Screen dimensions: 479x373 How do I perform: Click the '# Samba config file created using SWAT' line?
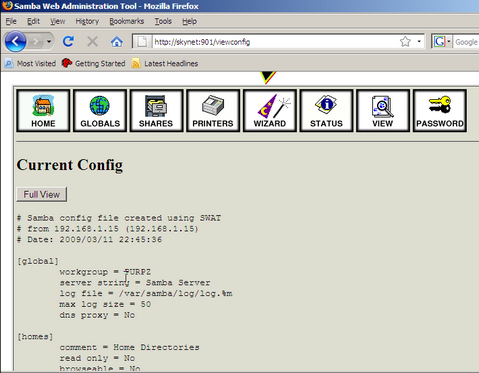click(119, 218)
